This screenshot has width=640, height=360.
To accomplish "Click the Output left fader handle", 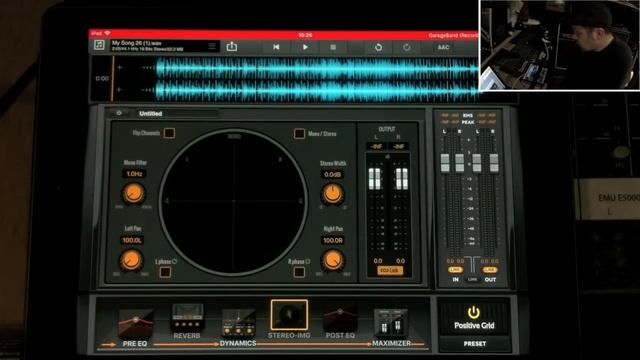I will coord(375,178).
